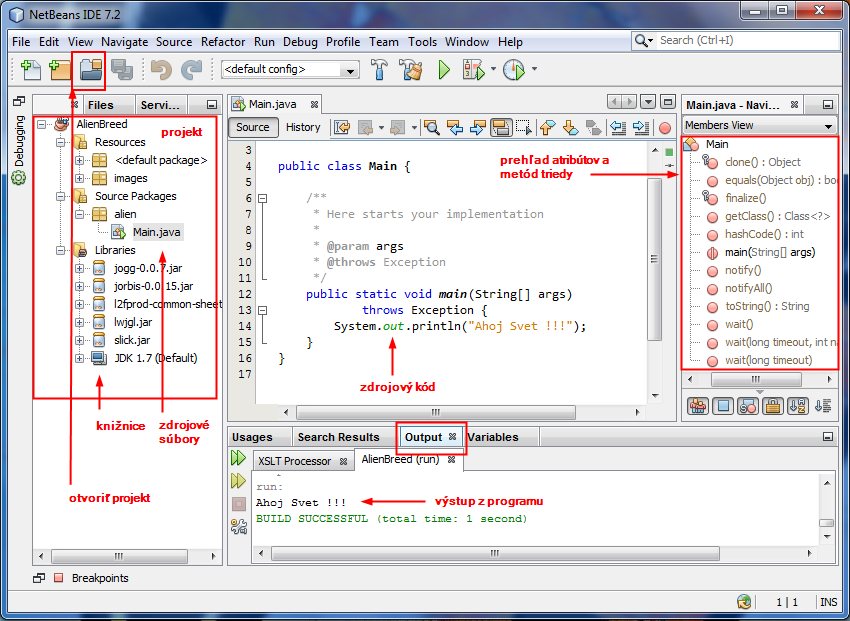Toggle Sort by Name in Navigator
The width and height of the screenshot is (850, 621).
tap(797, 406)
